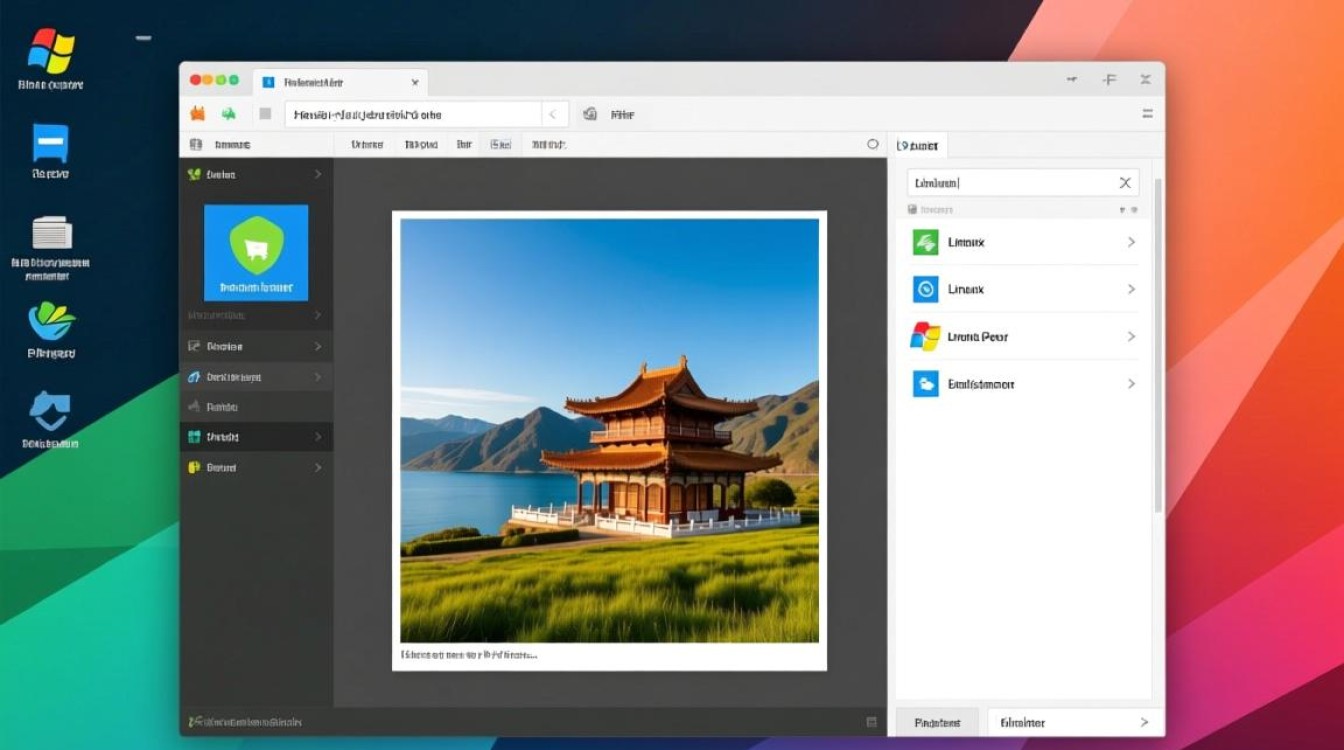Click the bottom-left button in the right panel footer
The image size is (1344, 750).
(937, 722)
